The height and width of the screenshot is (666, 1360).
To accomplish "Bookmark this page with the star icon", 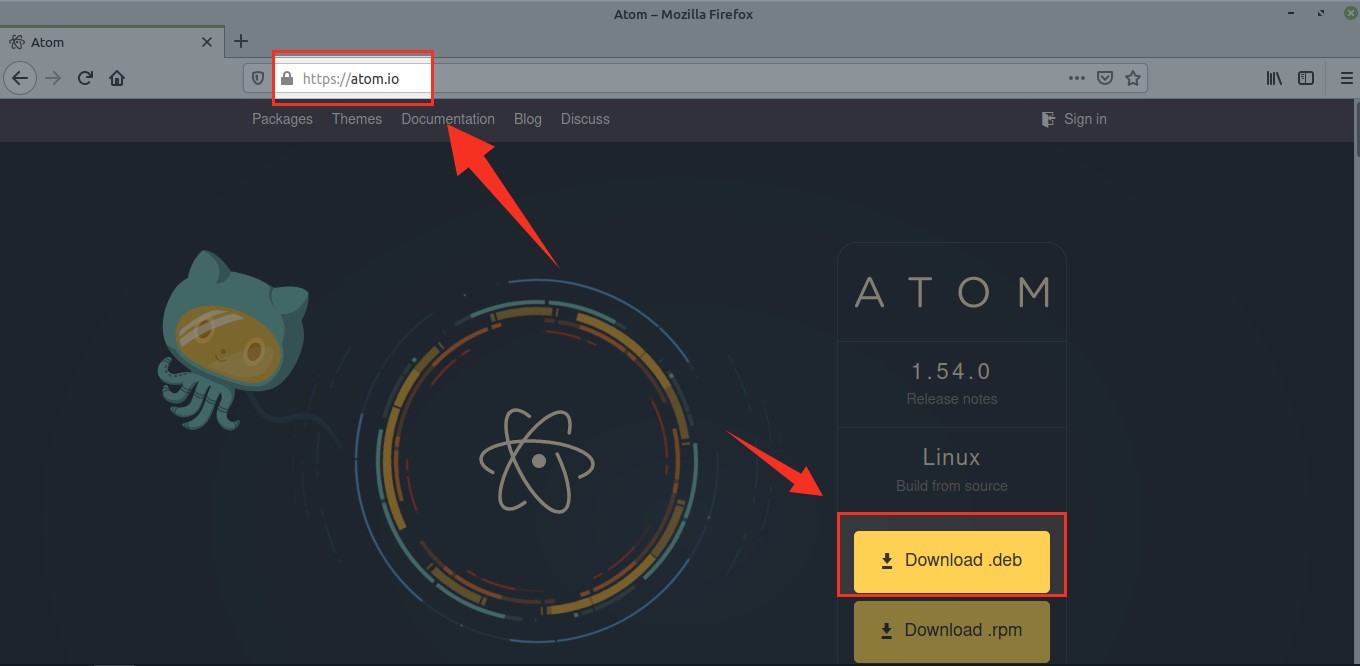I will (x=1133, y=78).
